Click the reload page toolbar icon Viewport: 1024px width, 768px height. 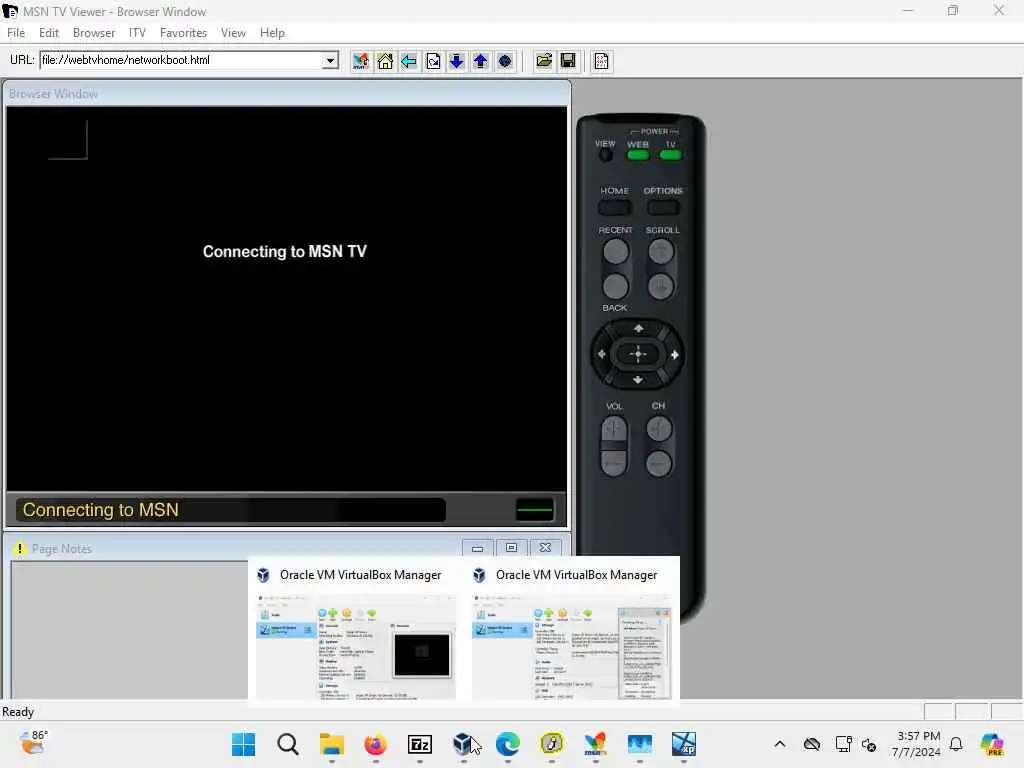click(433, 61)
